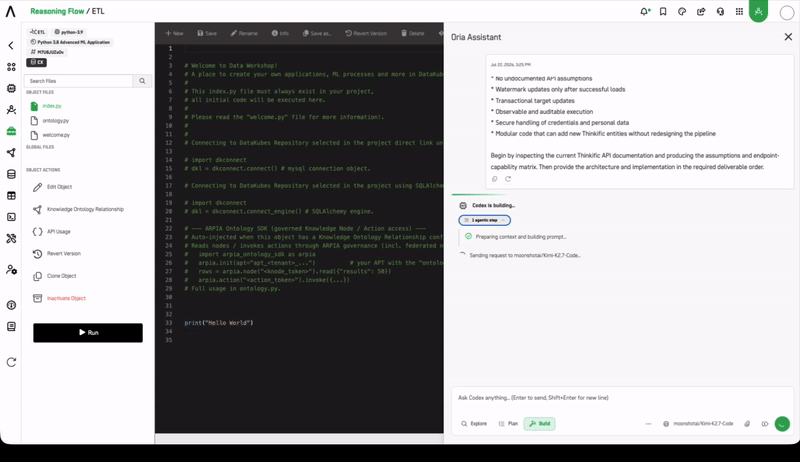
Task: Select Build mode
Action: [x=540, y=424]
